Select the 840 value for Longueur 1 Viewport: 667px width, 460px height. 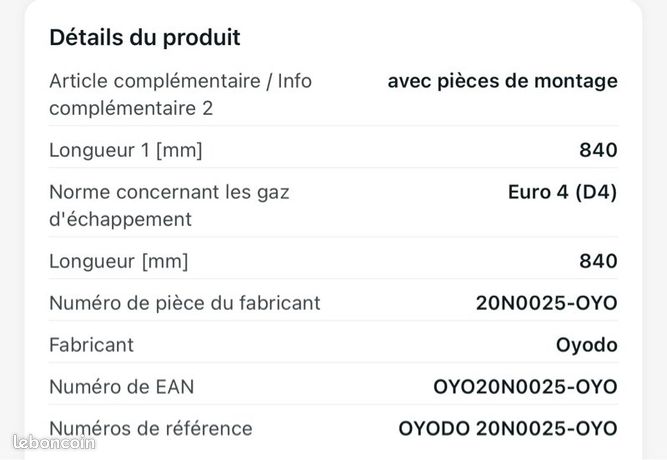tap(598, 150)
